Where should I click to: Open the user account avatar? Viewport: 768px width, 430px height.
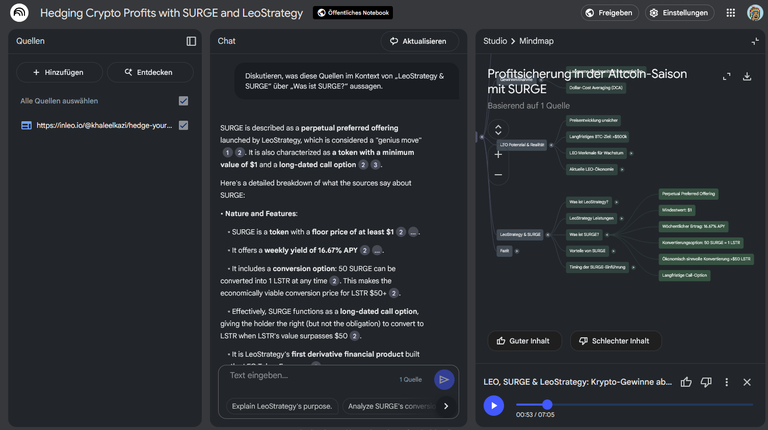(x=755, y=13)
